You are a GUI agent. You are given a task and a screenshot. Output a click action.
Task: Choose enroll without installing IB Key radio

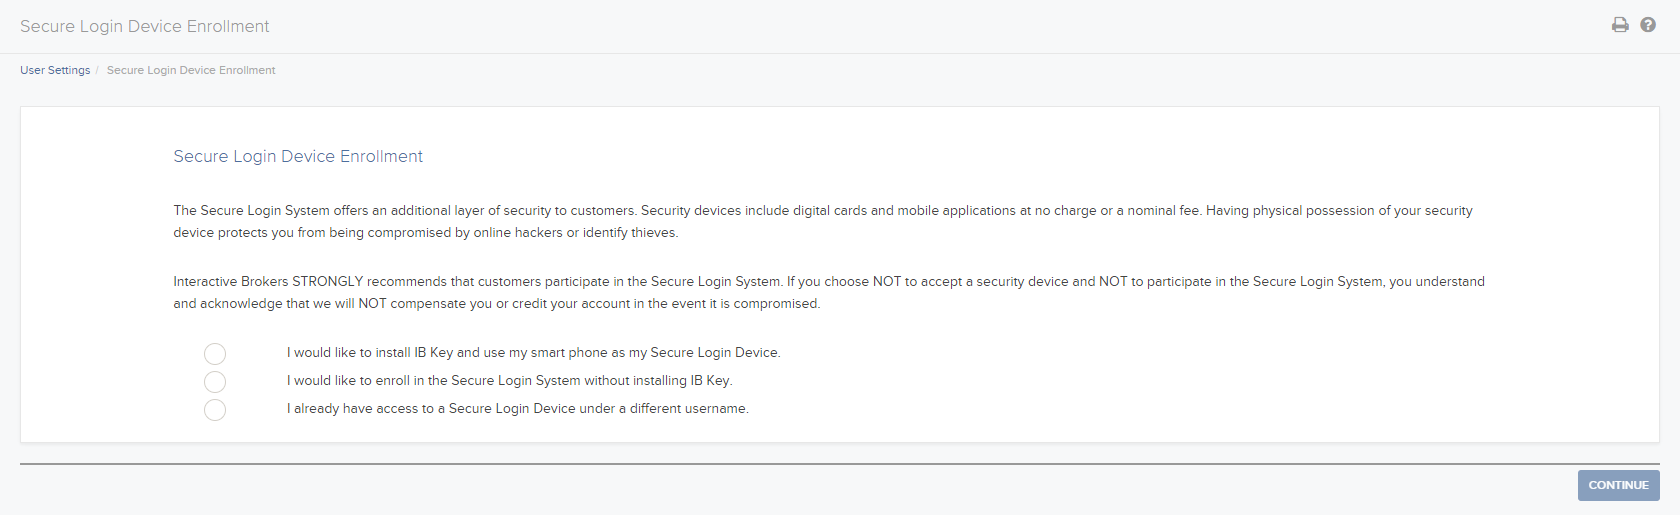pos(215,382)
